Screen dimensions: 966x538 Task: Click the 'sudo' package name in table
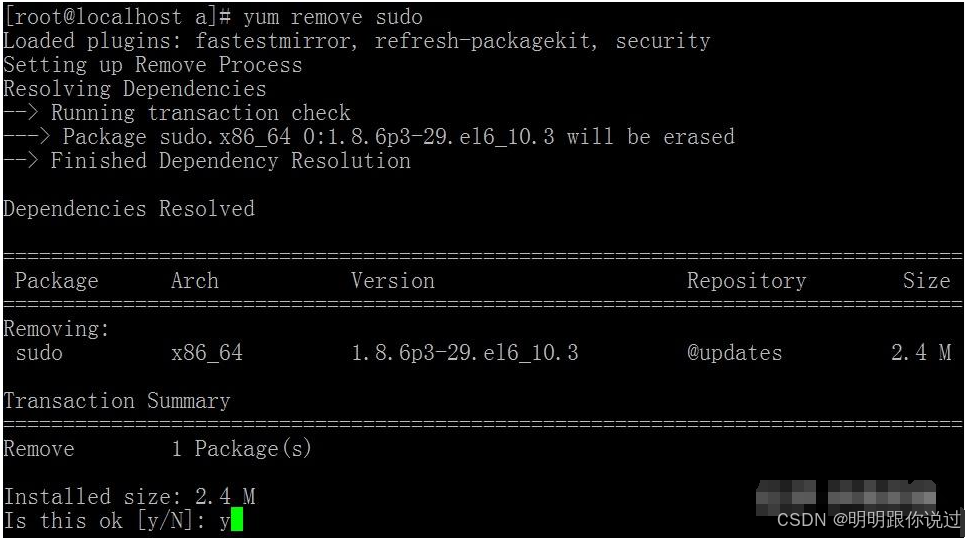[39, 353]
